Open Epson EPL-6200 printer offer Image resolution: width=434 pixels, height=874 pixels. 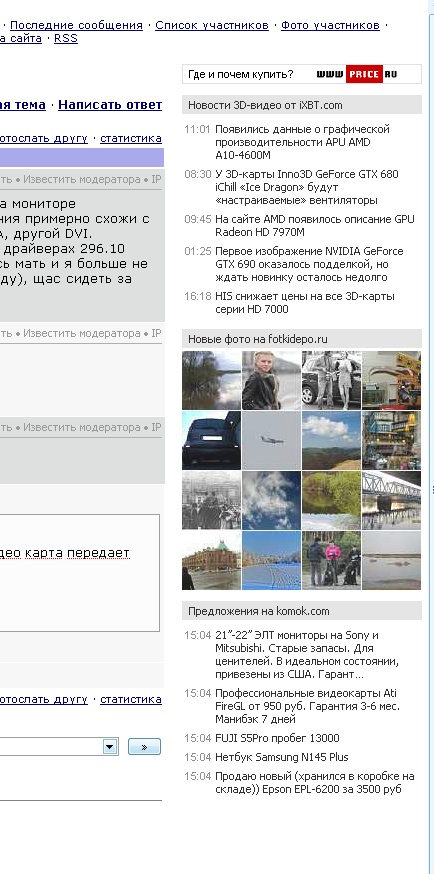tap(315, 783)
